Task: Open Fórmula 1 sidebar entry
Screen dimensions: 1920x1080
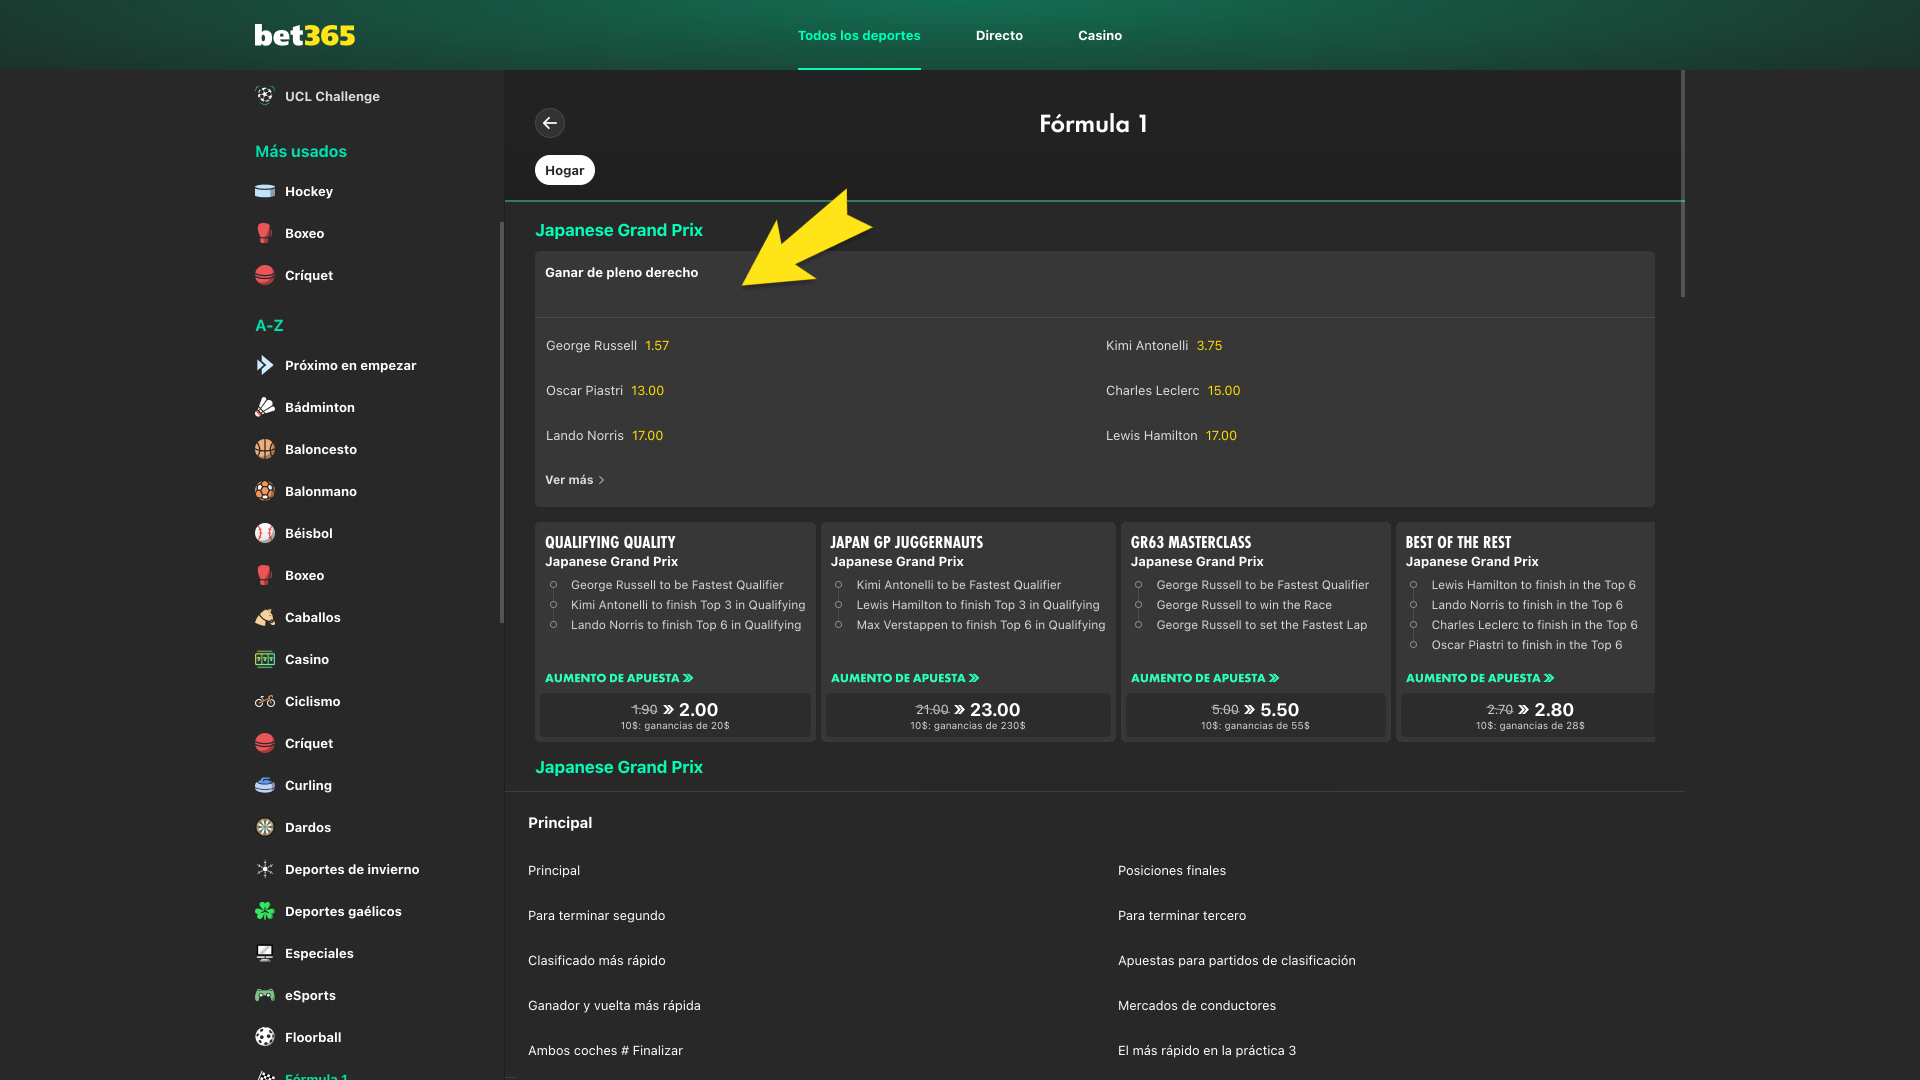Action: tap(316, 1076)
